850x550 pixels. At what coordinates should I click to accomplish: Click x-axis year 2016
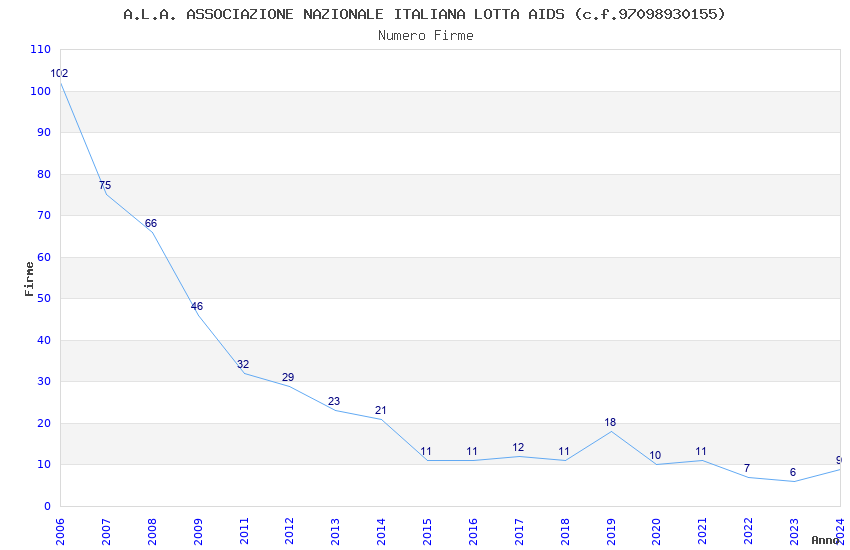click(473, 532)
